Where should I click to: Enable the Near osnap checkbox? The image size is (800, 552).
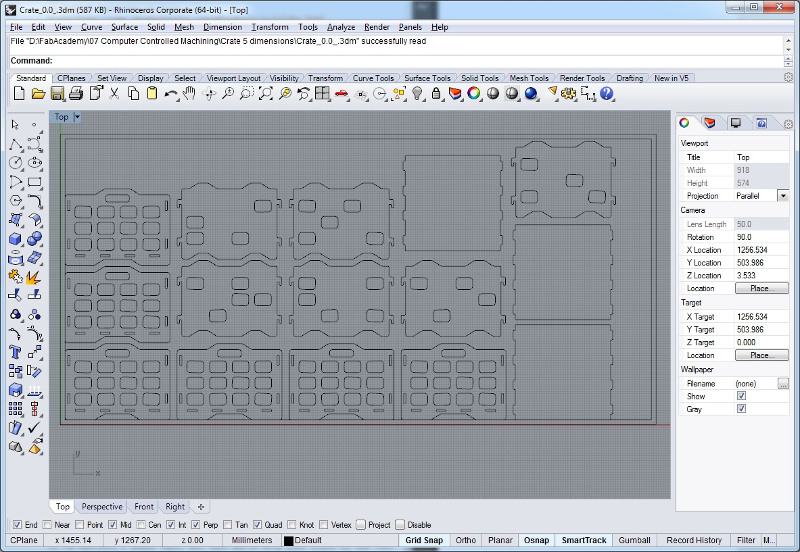click(x=47, y=525)
